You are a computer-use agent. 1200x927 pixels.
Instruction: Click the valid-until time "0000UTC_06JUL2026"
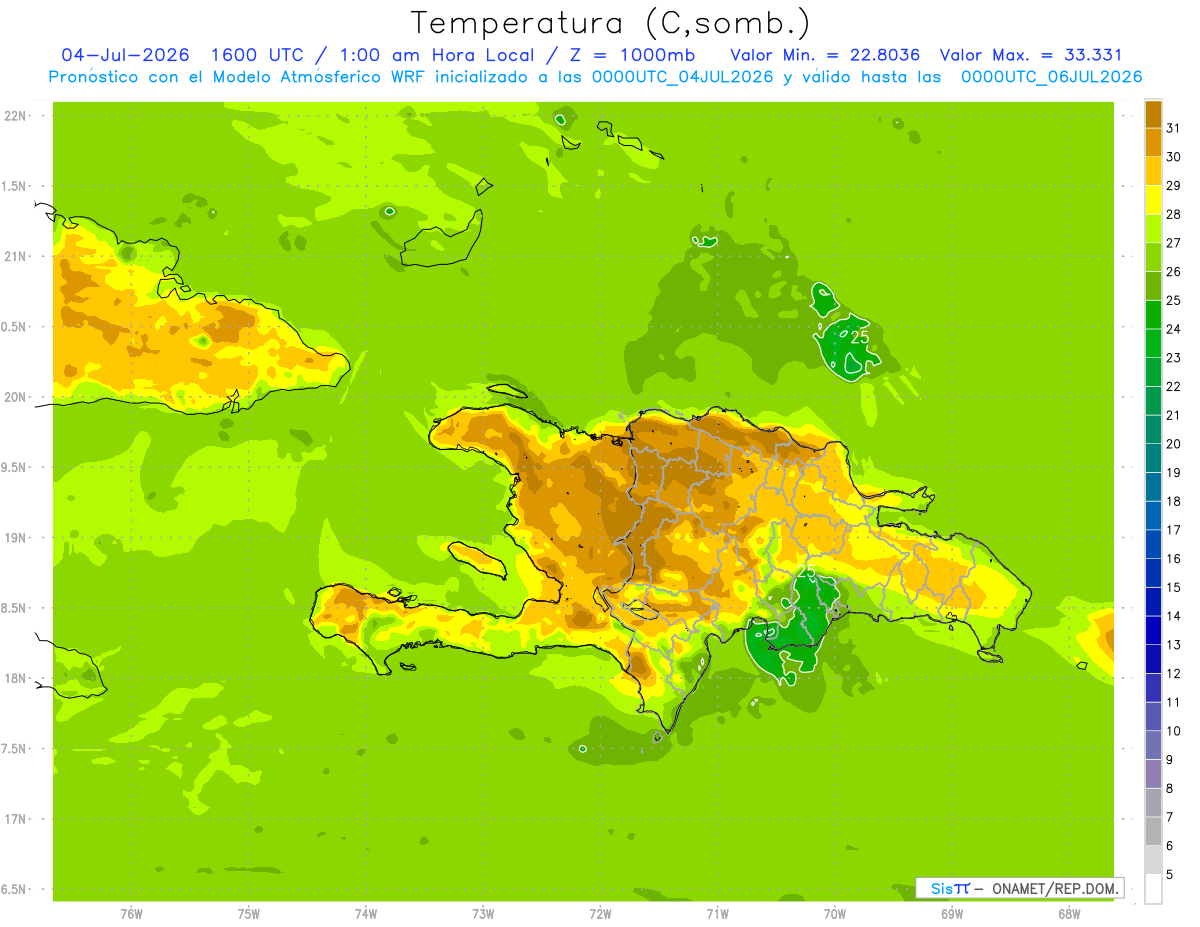click(1051, 77)
